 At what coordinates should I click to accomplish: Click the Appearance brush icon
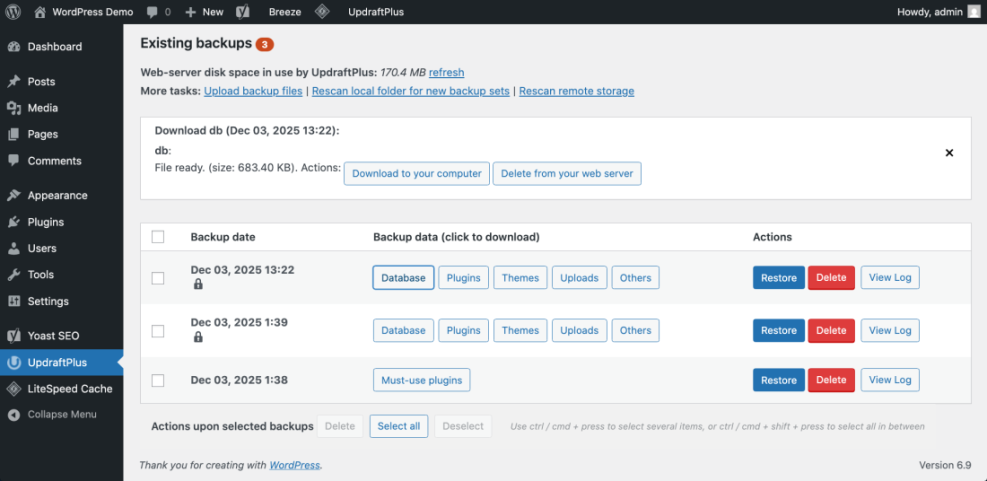click(14, 196)
